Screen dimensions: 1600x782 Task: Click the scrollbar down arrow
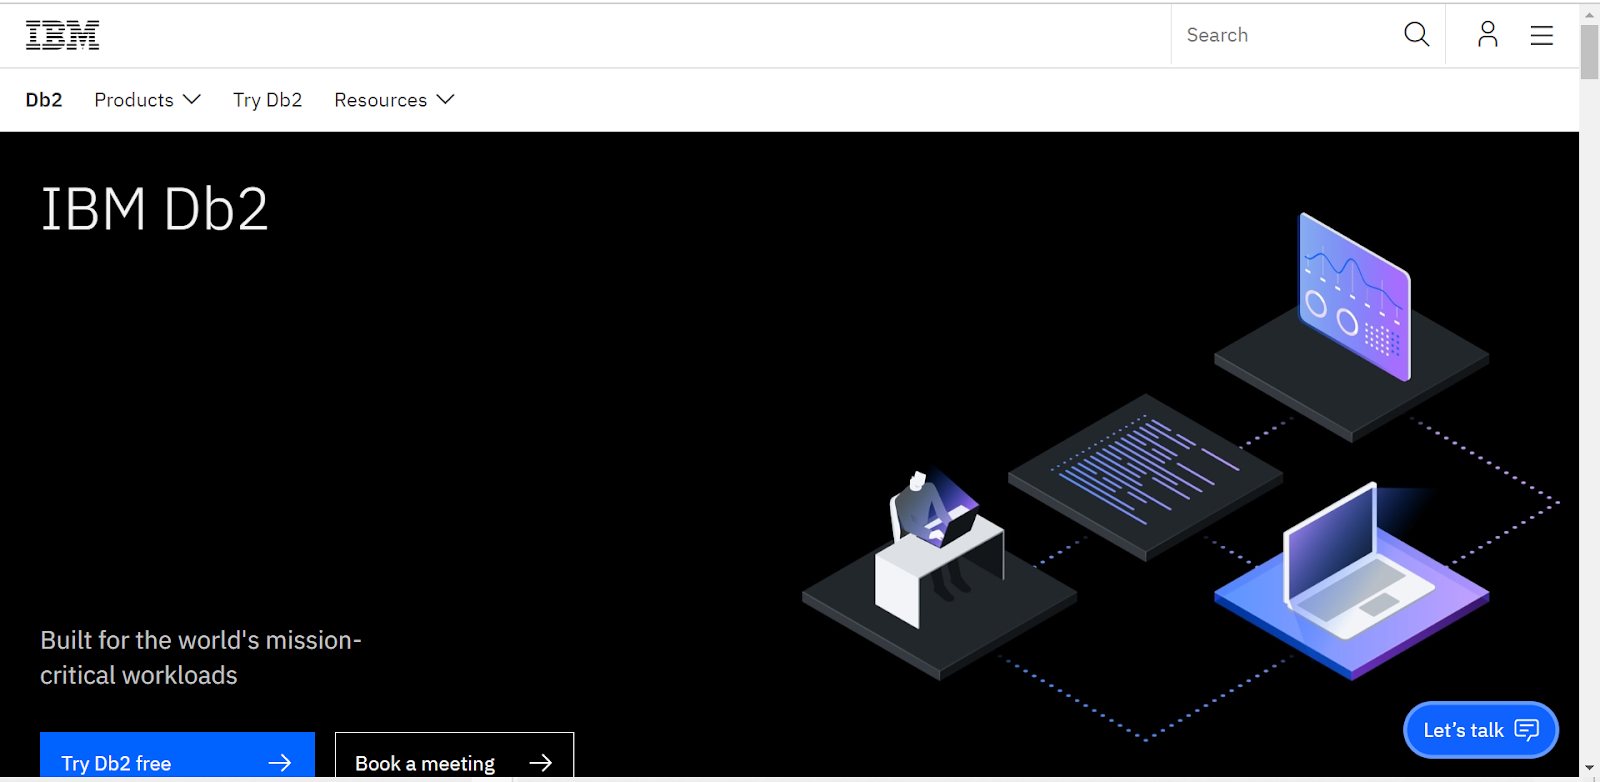pos(1589,769)
